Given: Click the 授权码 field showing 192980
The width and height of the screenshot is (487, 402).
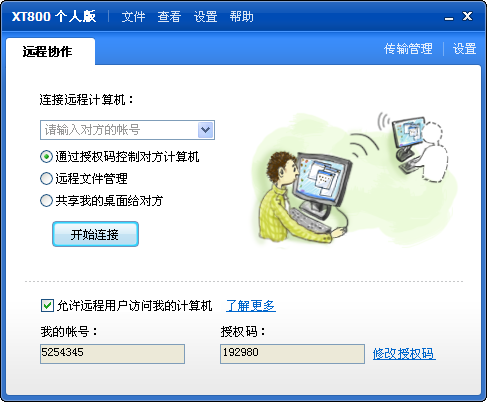Looking at the screenshot, I should (x=292, y=354).
